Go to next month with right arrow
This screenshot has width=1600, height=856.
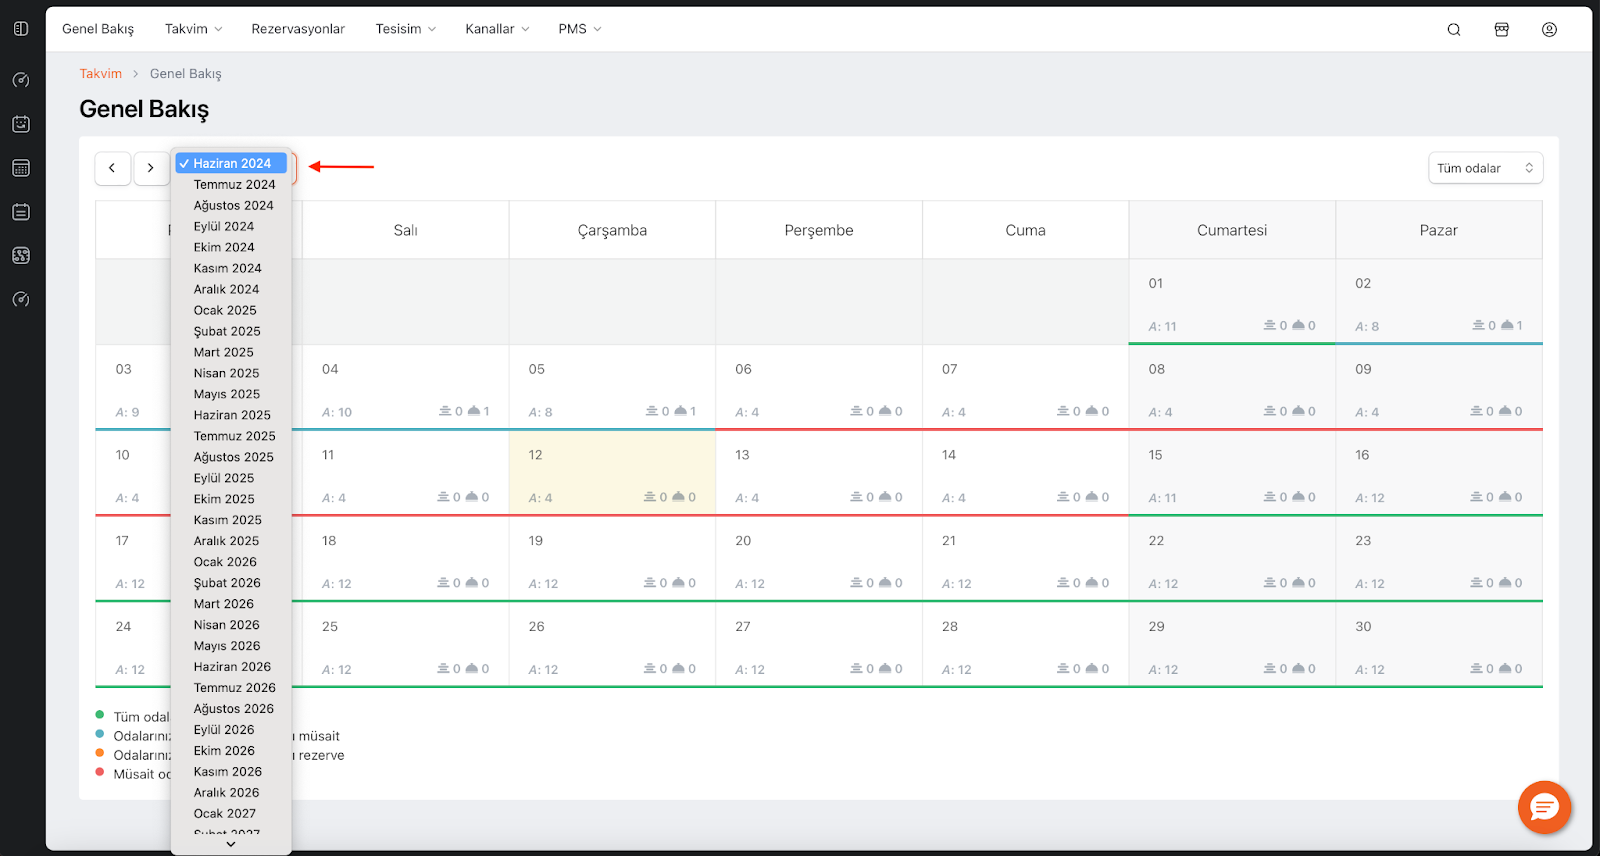pyautogui.click(x=151, y=168)
